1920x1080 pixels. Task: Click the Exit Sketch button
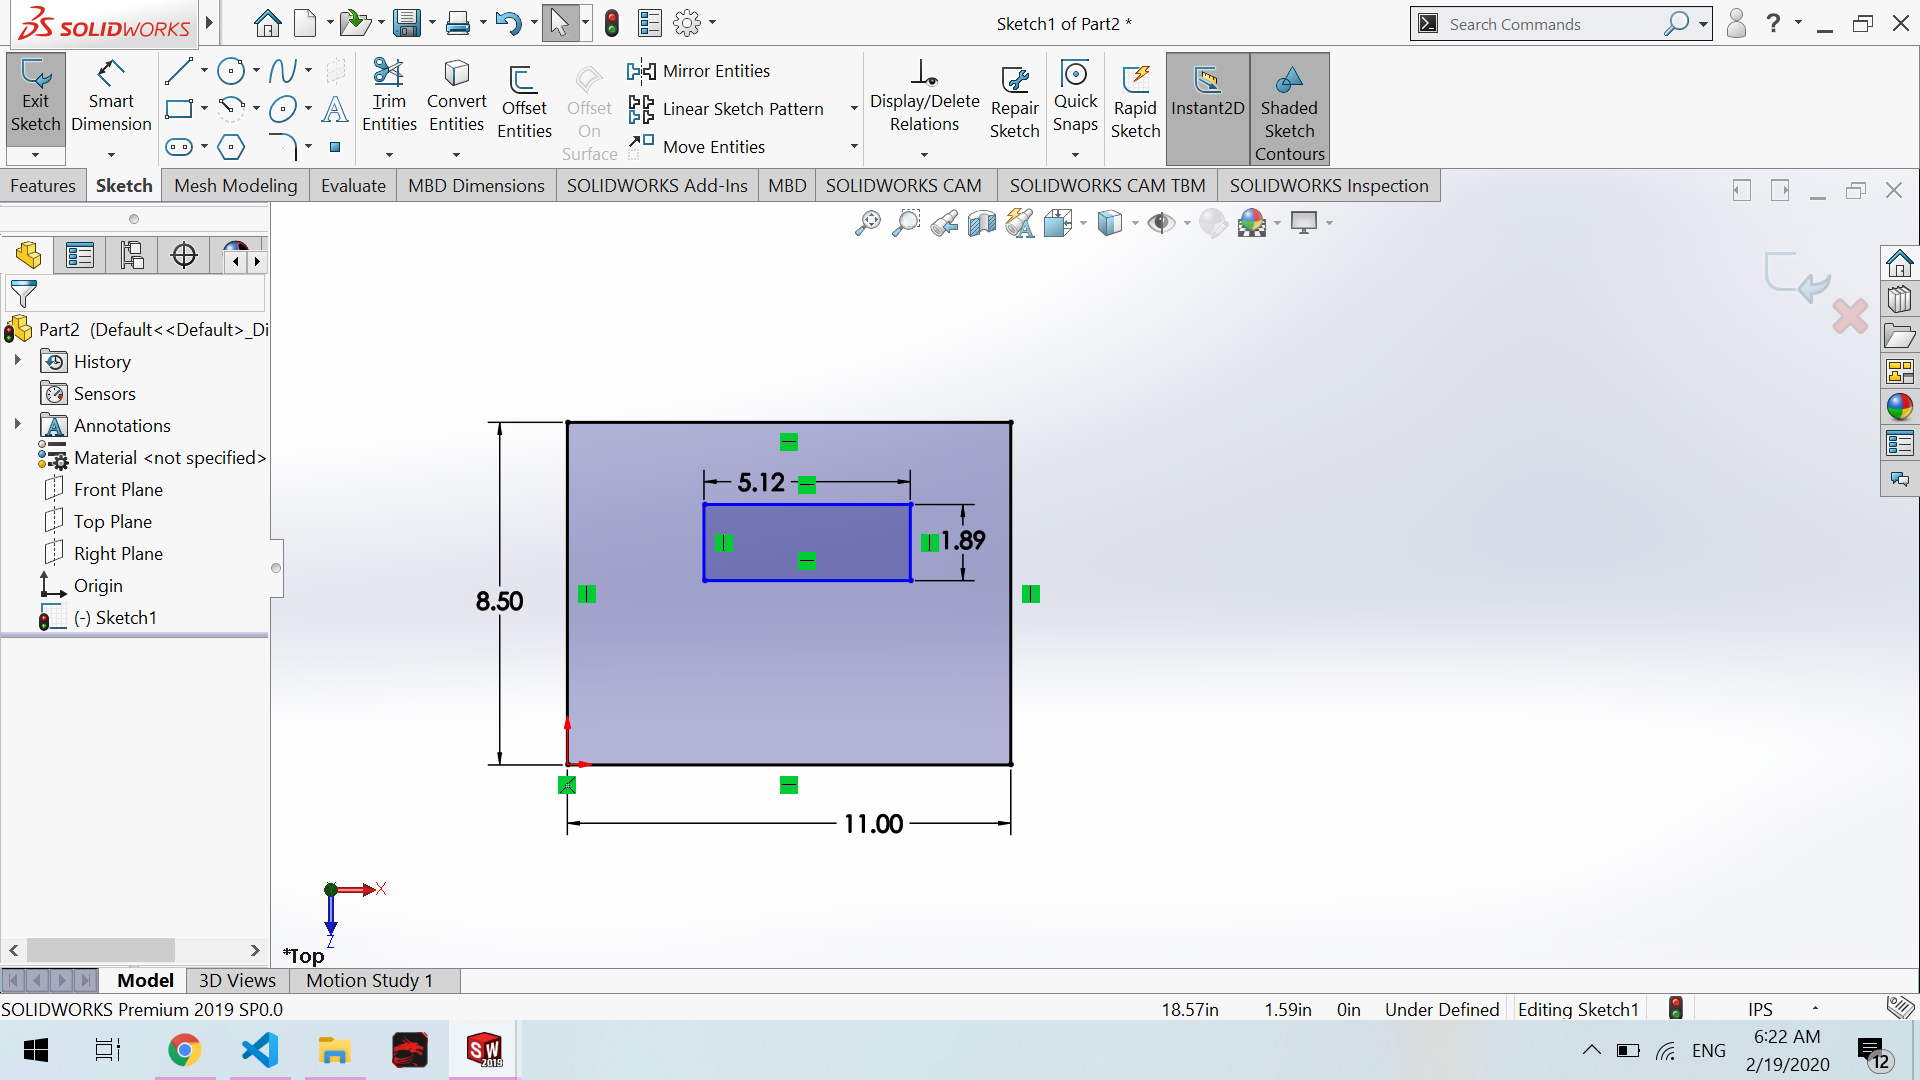(35, 97)
